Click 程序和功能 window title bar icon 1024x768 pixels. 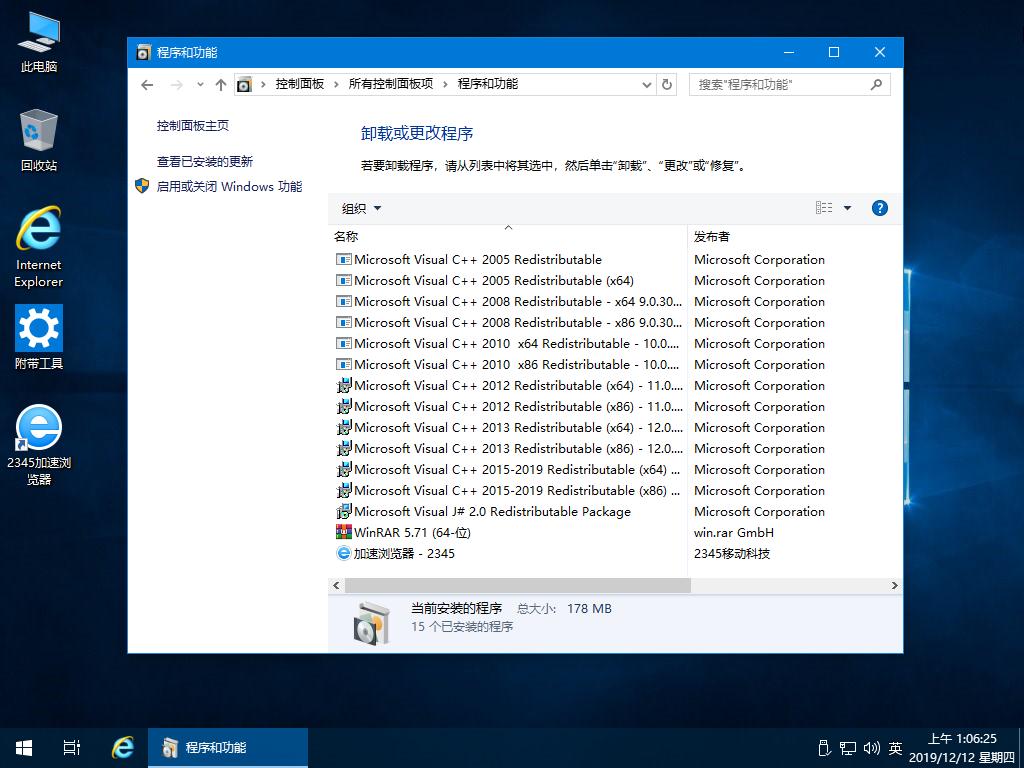click(143, 52)
